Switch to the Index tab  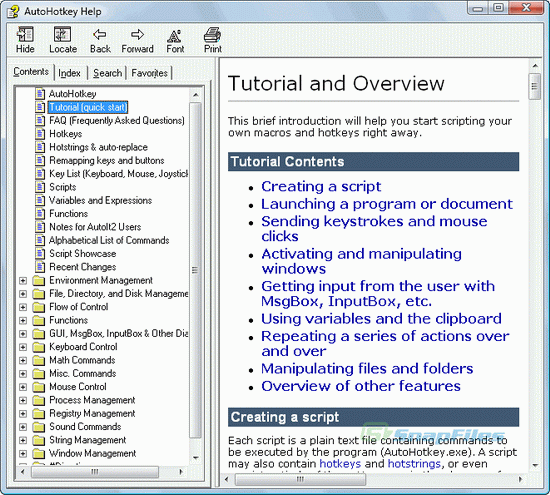point(69,73)
